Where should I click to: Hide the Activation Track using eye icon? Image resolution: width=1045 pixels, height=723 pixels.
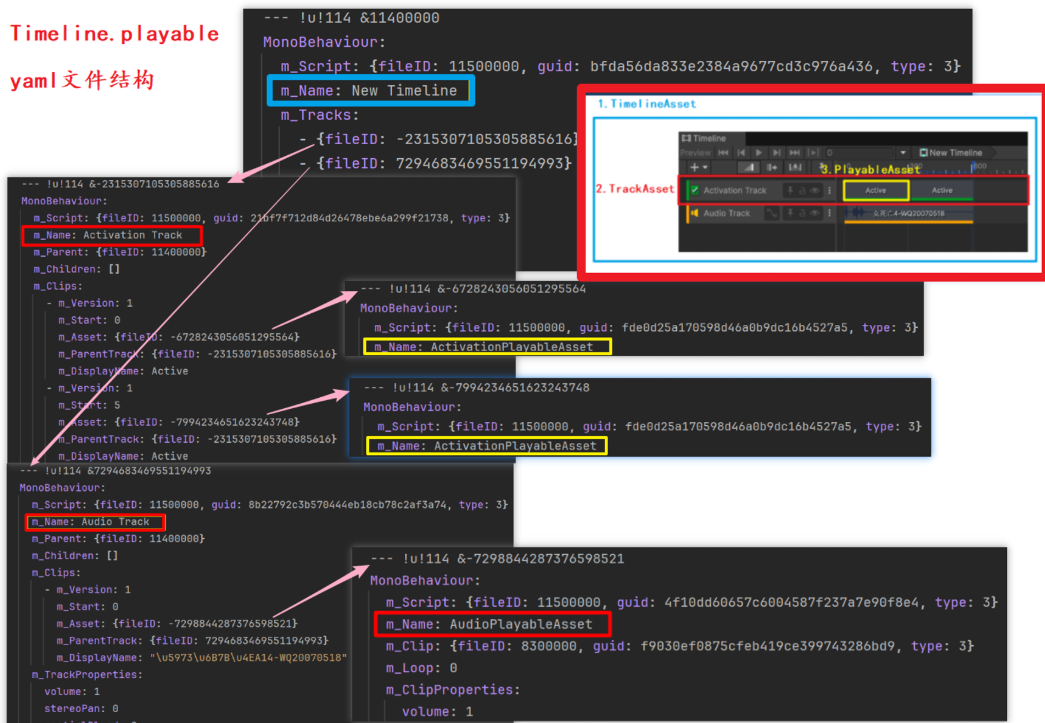815,190
